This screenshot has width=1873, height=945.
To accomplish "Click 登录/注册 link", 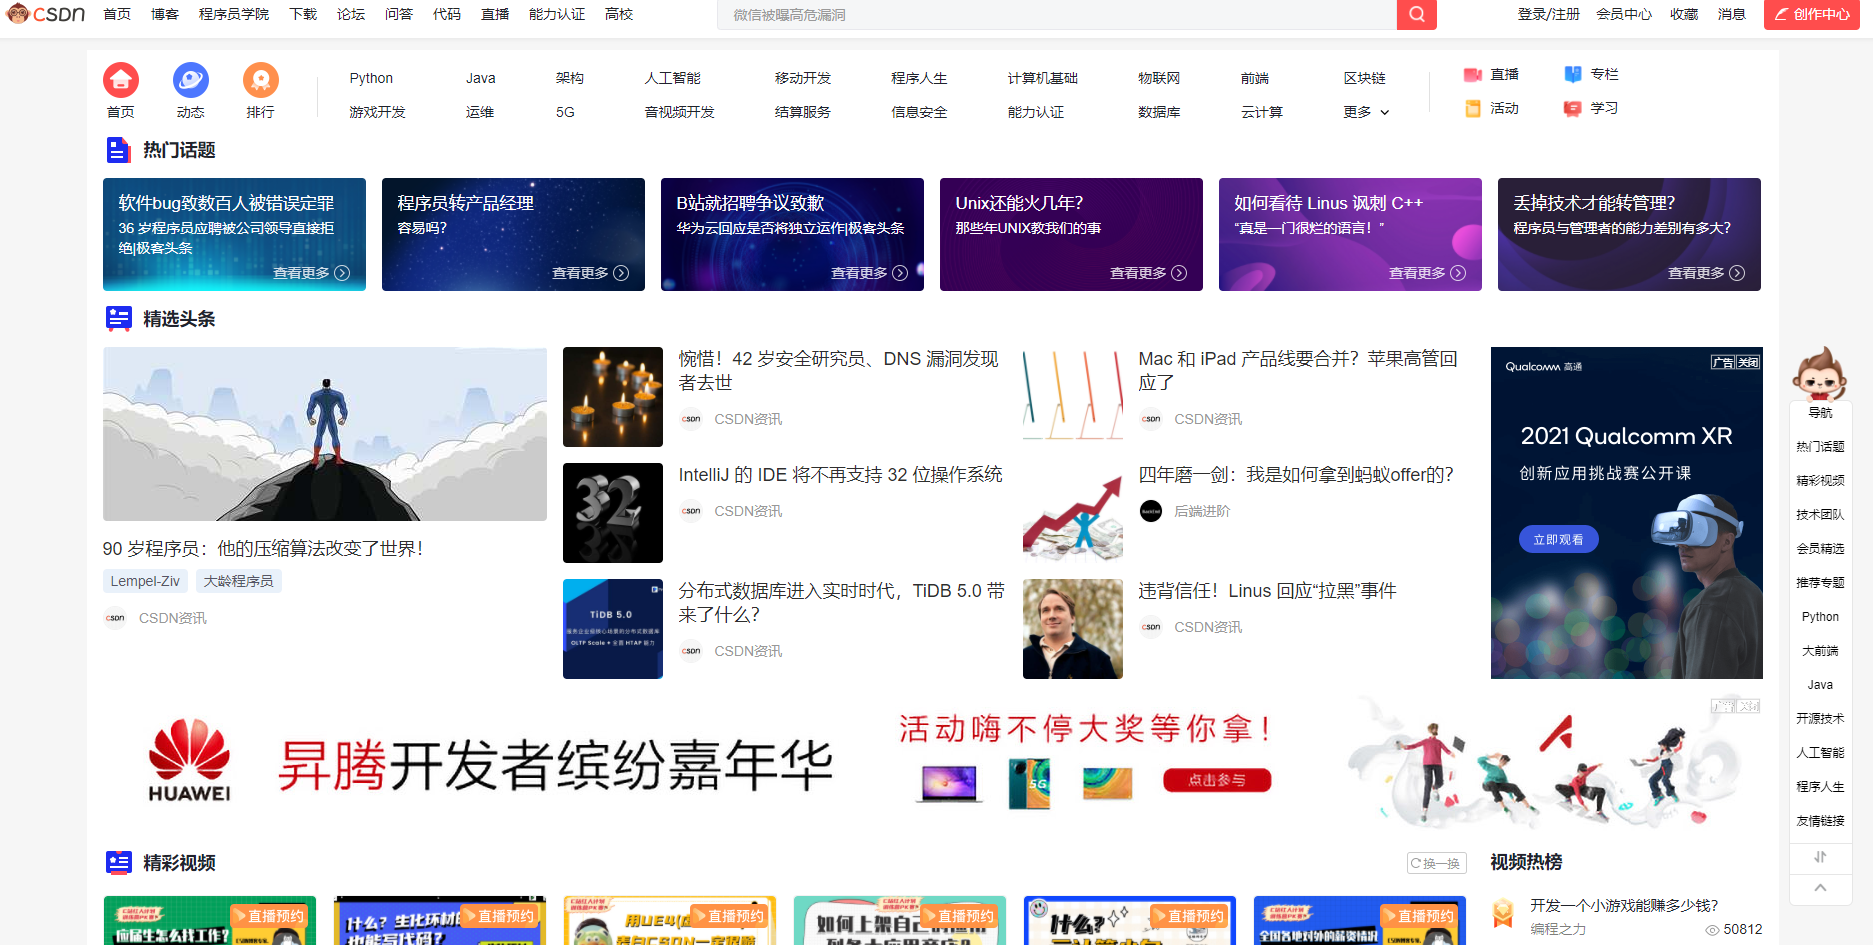I will (1549, 14).
